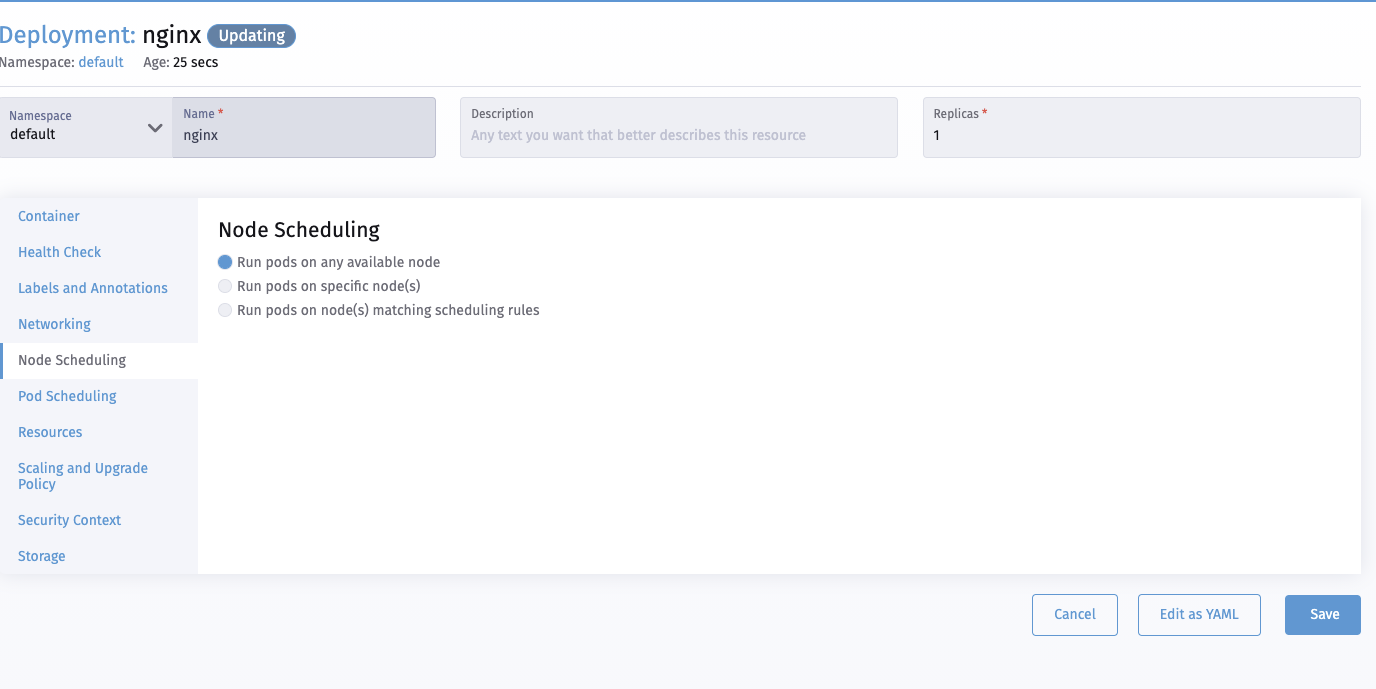Switch to the Pod Scheduling section
This screenshot has height=689, width=1376.
click(x=66, y=396)
